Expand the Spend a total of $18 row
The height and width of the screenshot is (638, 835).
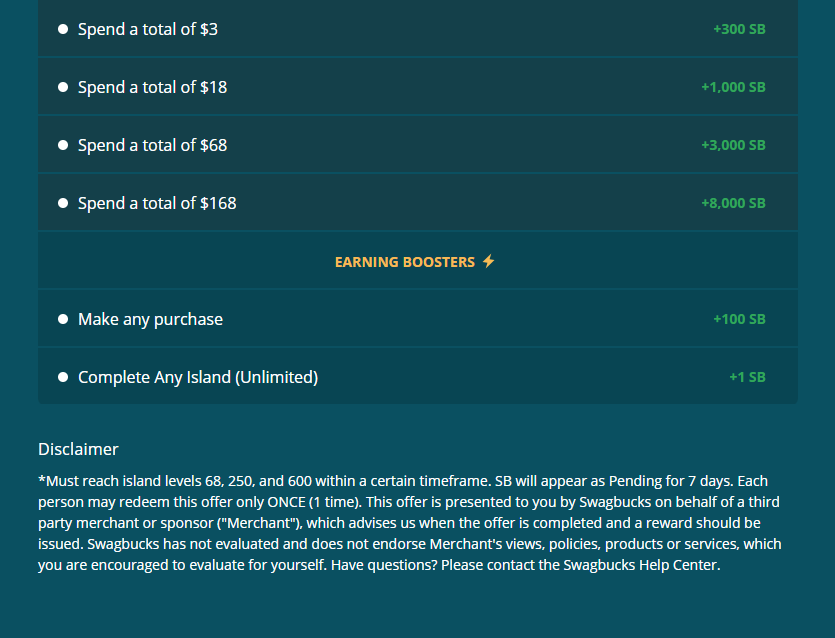point(417,86)
